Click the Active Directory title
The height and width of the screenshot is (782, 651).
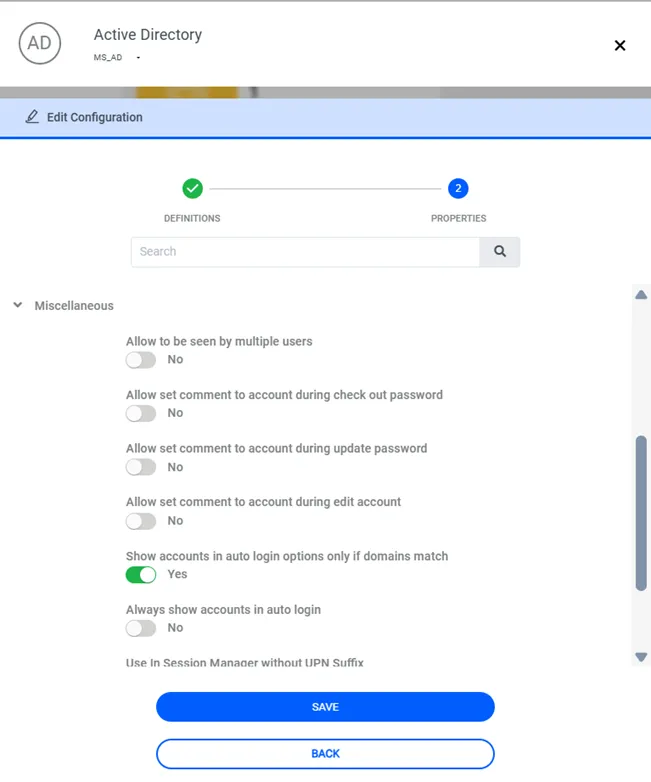click(148, 34)
